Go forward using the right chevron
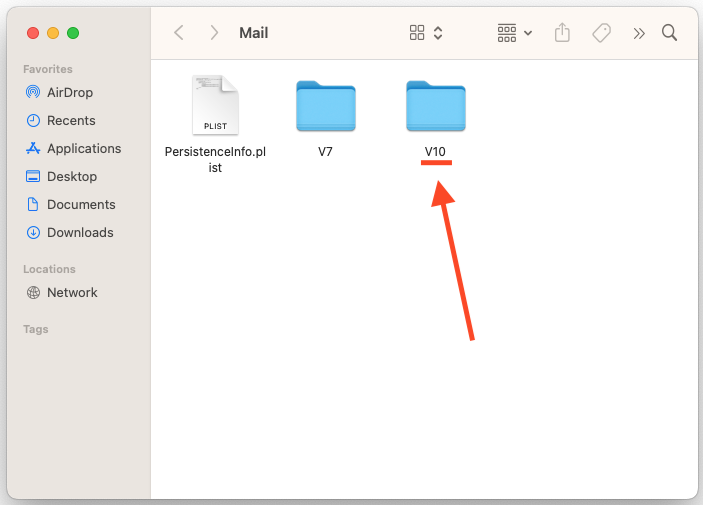This screenshot has width=703, height=505. (214, 33)
